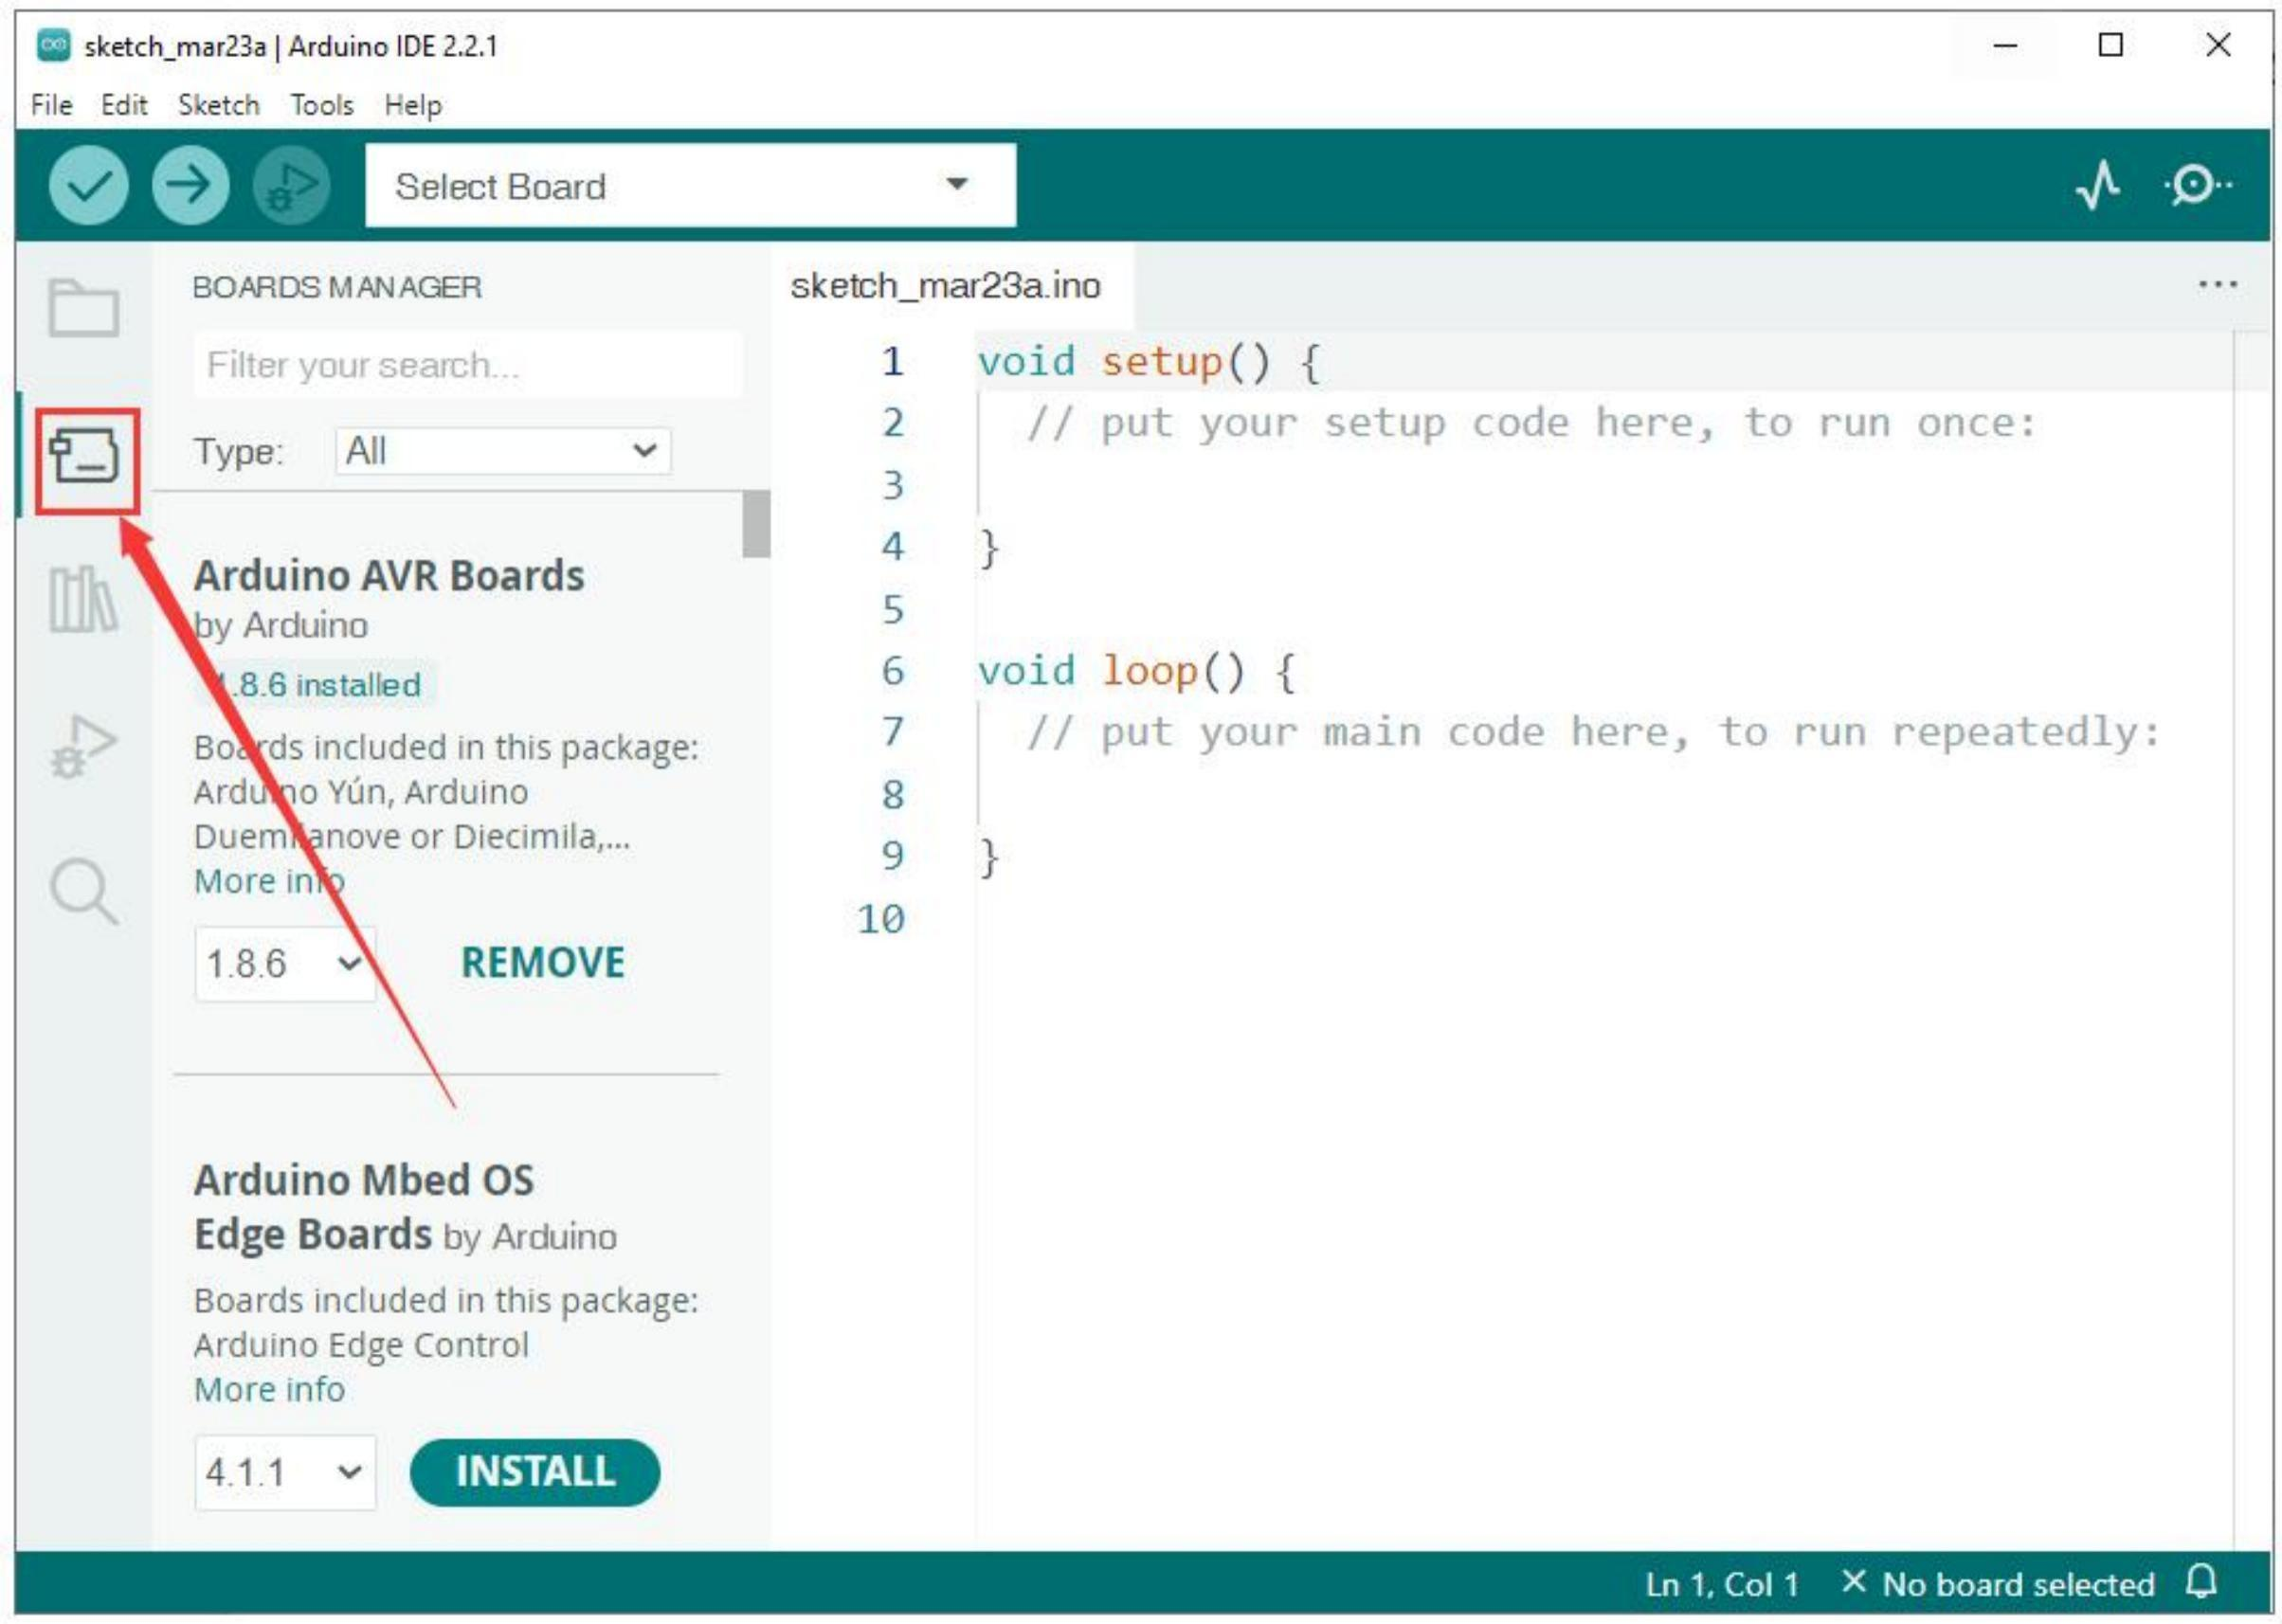
Task: Start Debugging from the toolbar
Action: [291, 185]
